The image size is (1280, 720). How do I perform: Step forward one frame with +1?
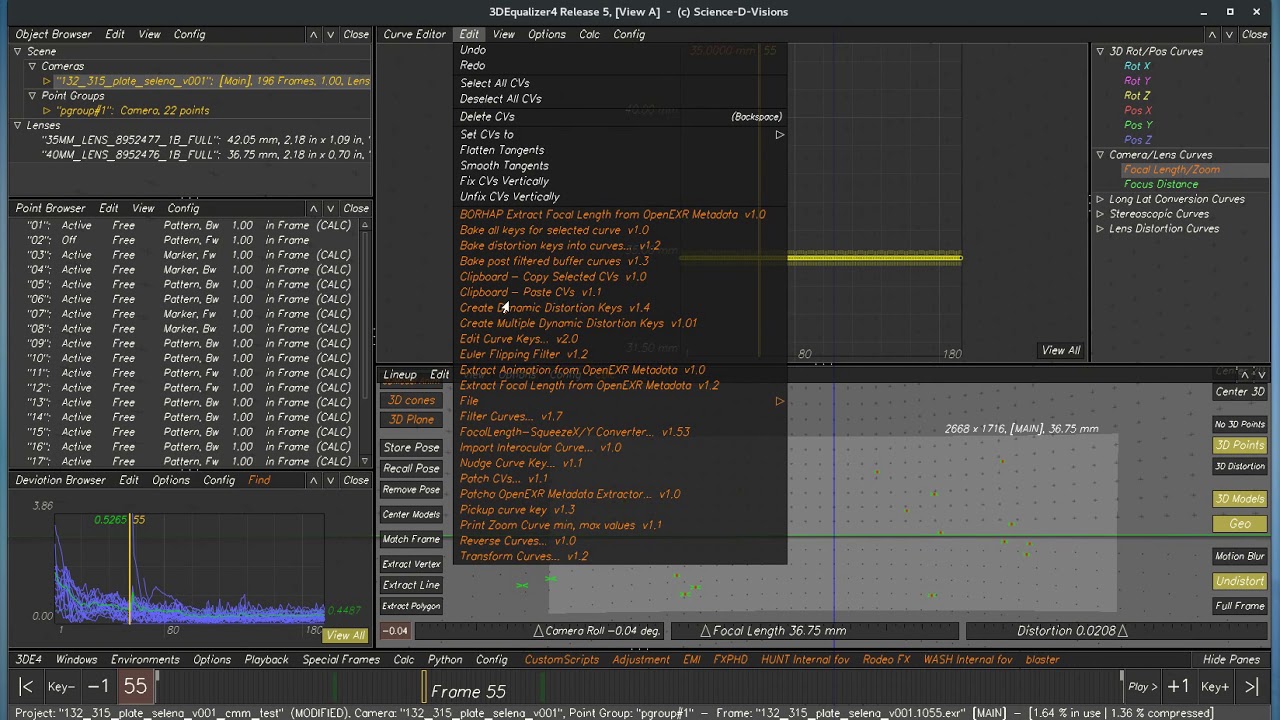click(x=1178, y=687)
